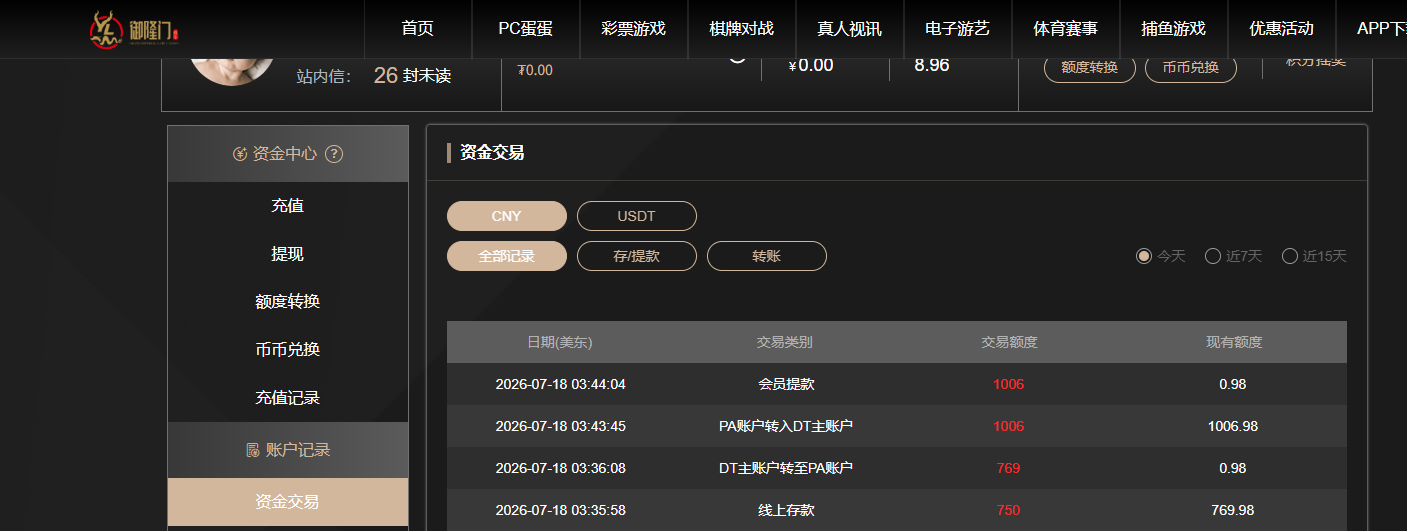1407x531 pixels.
Task: Select the 近7天 radio option
Action: (1213, 256)
